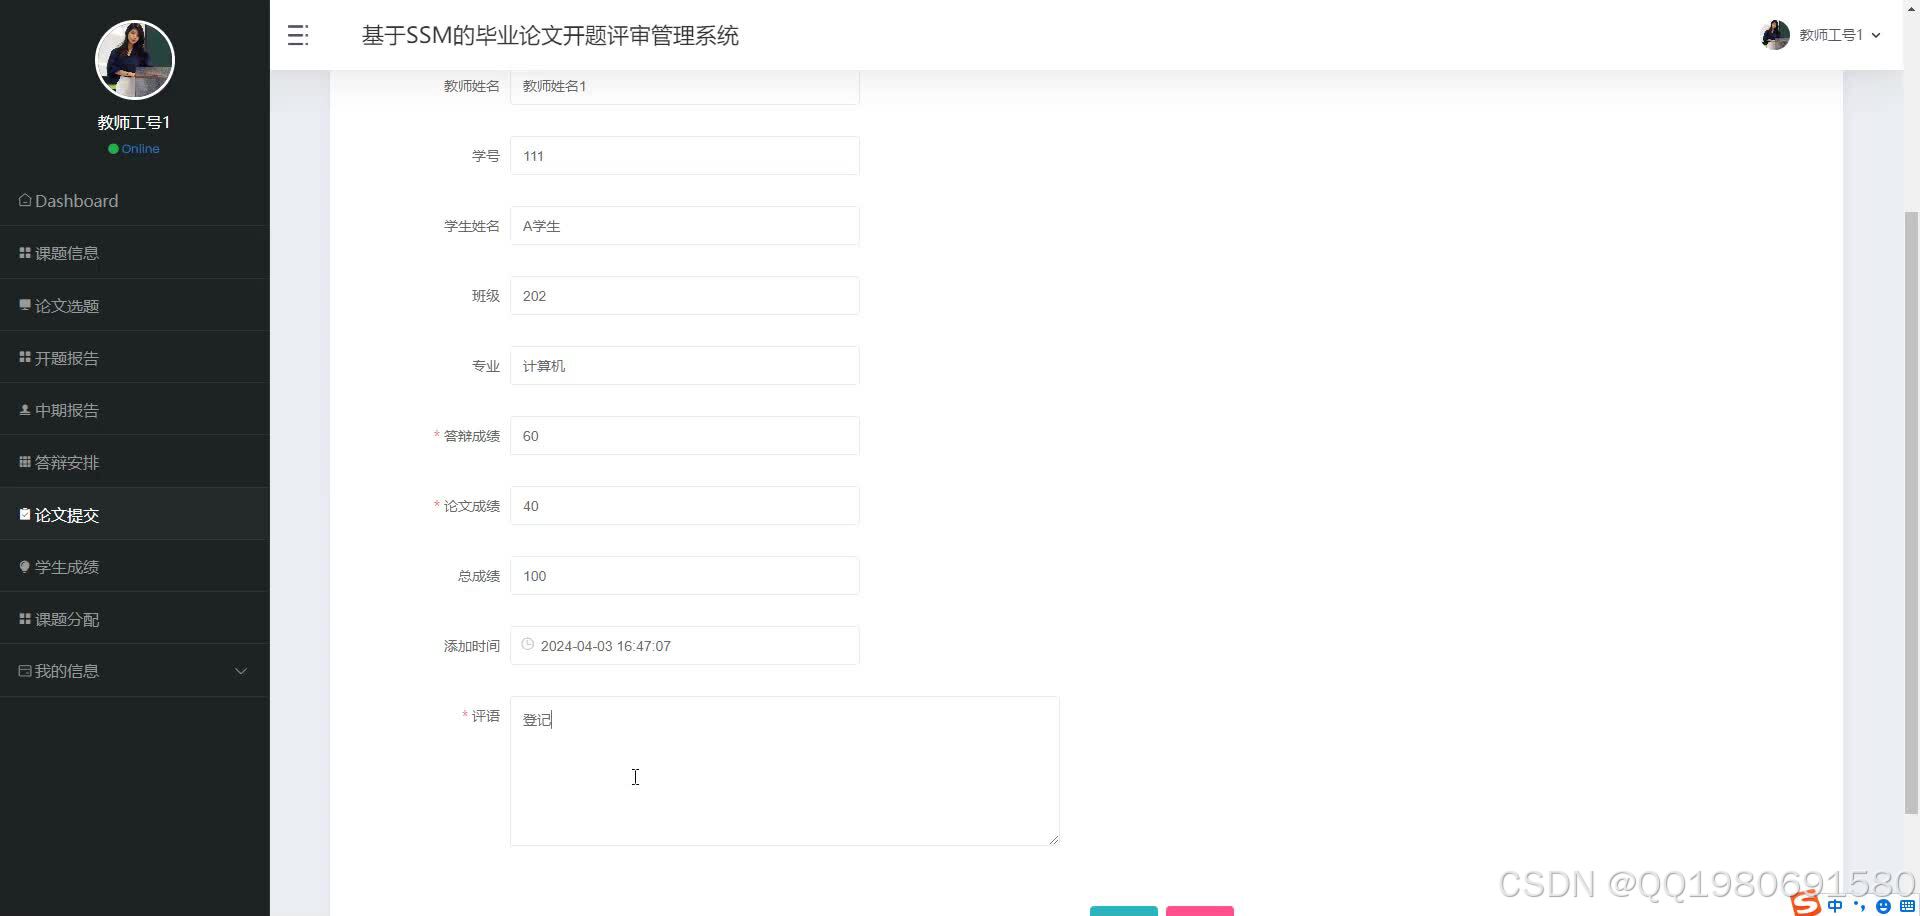Select the Dashboard home icon
1920x916 pixels.
click(24, 200)
